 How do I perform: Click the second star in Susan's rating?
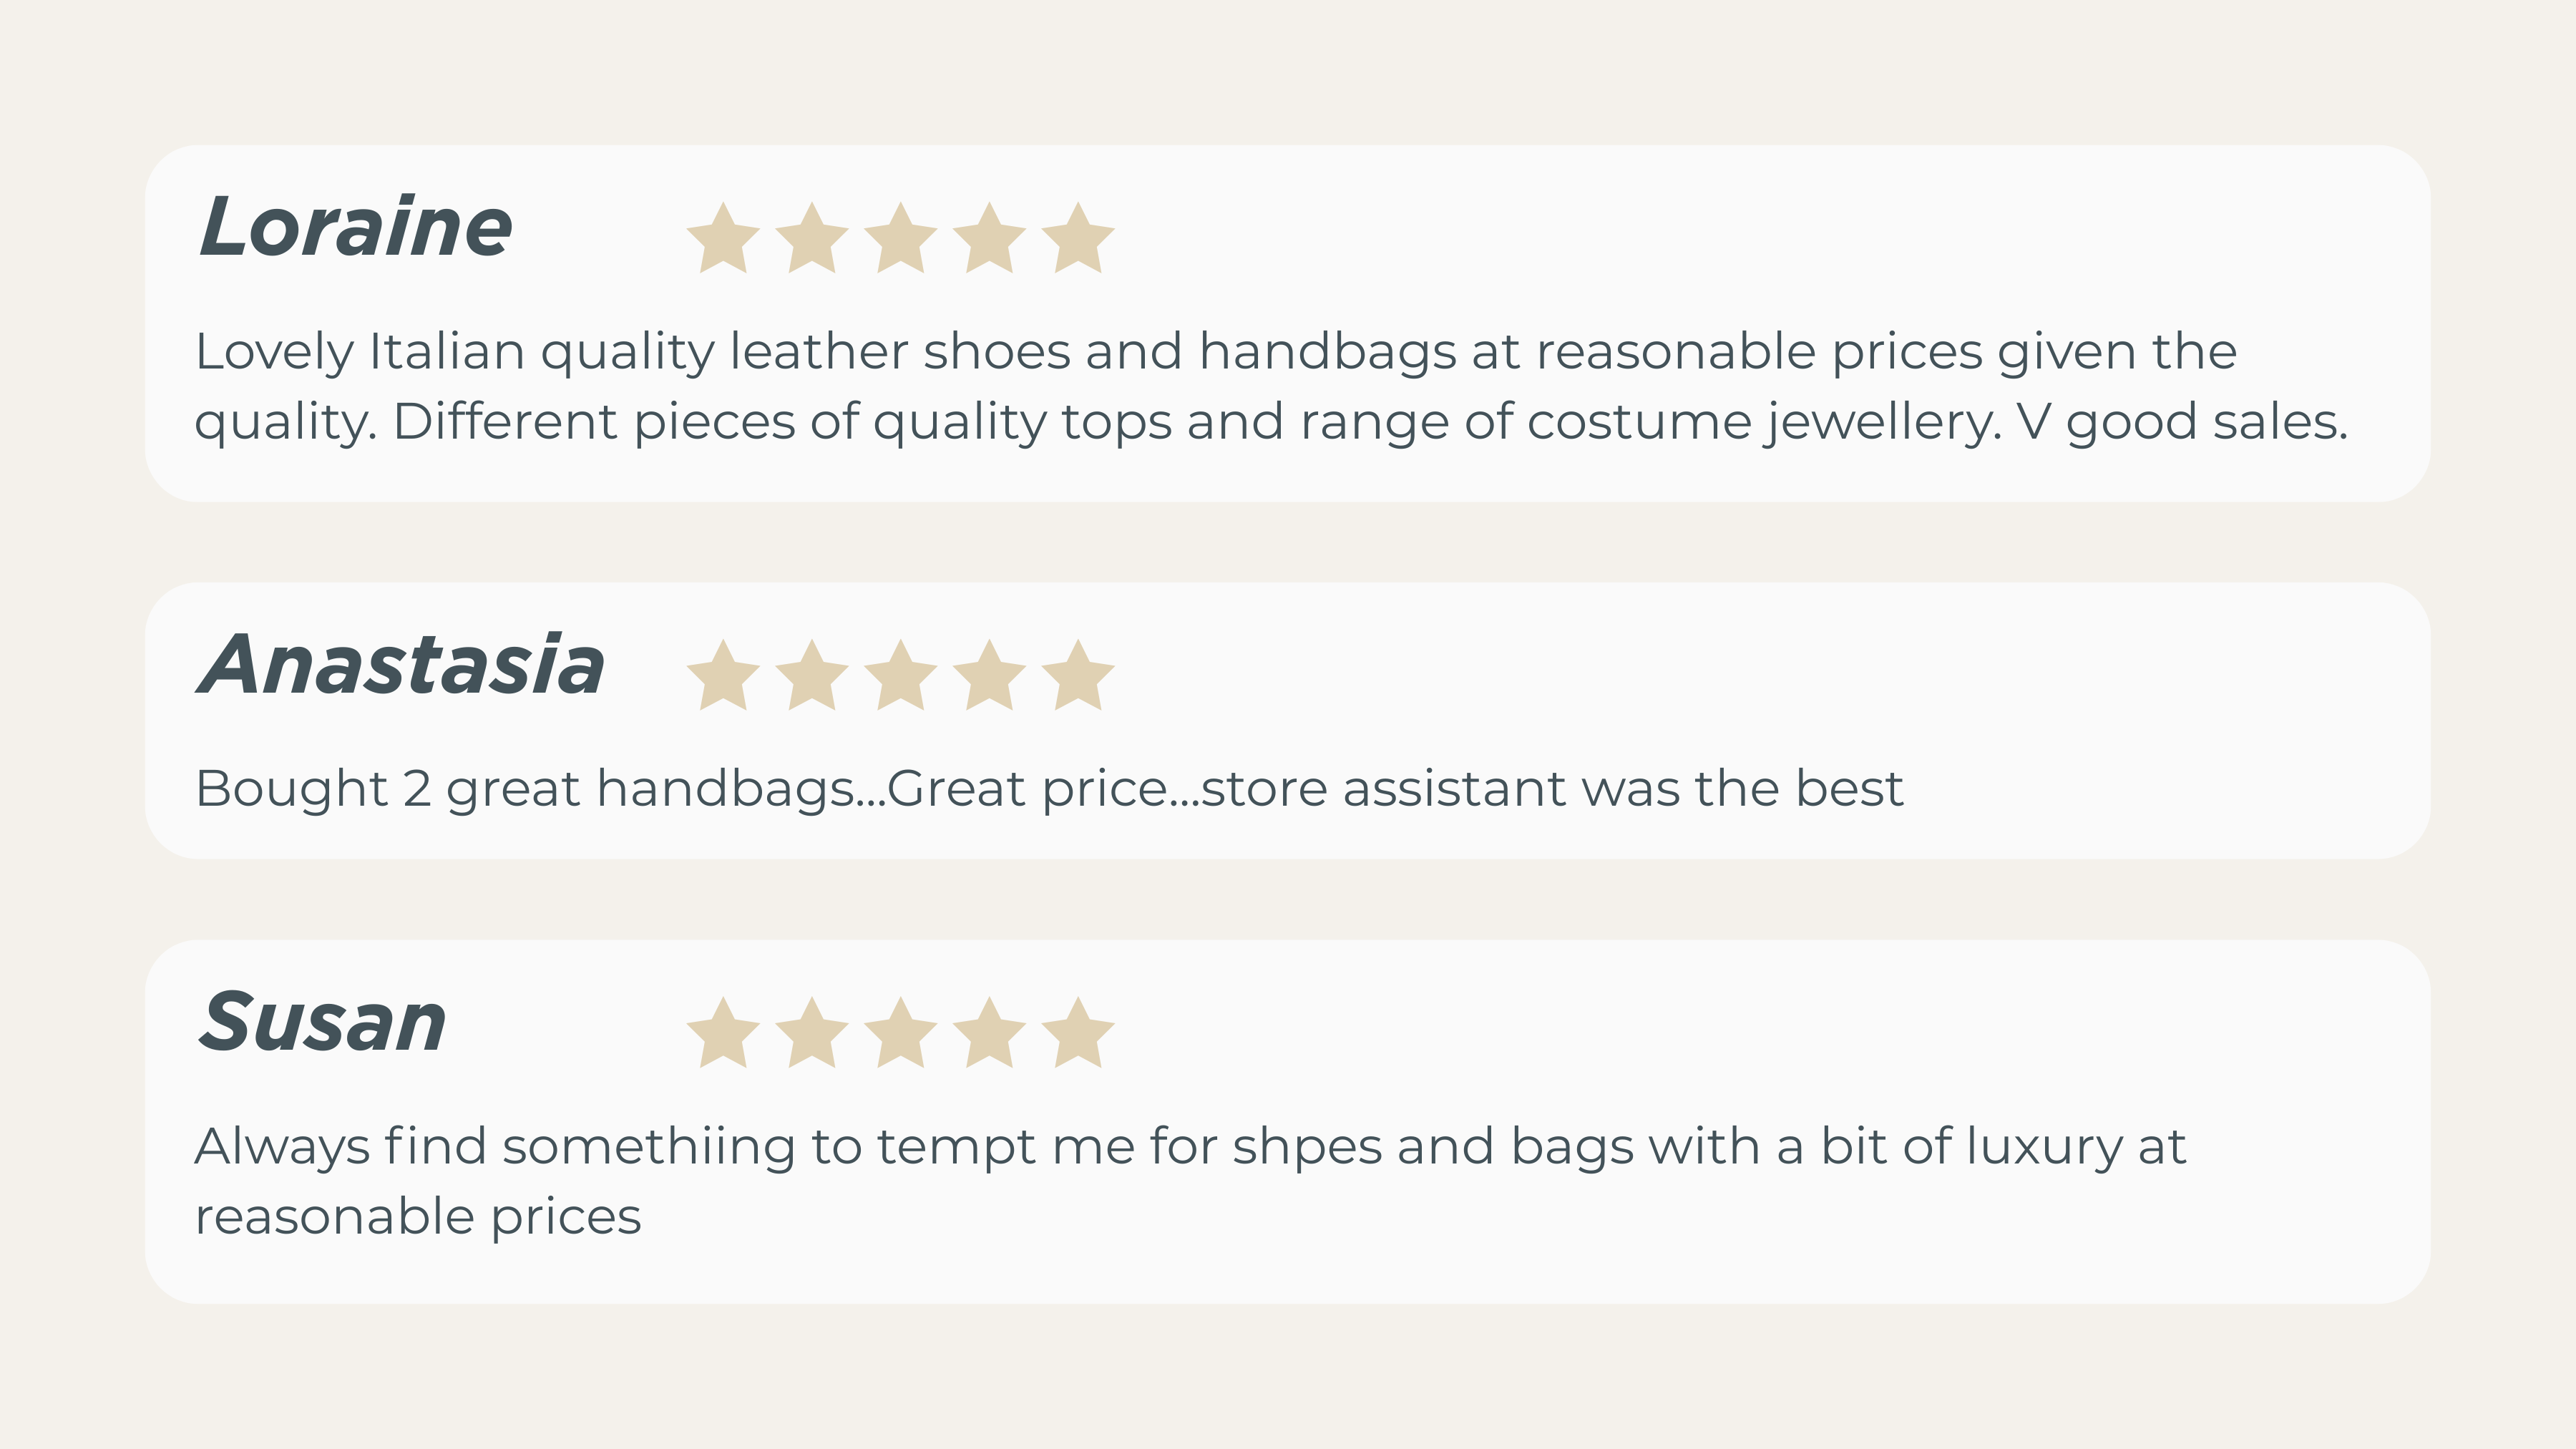[x=811, y=1034]
